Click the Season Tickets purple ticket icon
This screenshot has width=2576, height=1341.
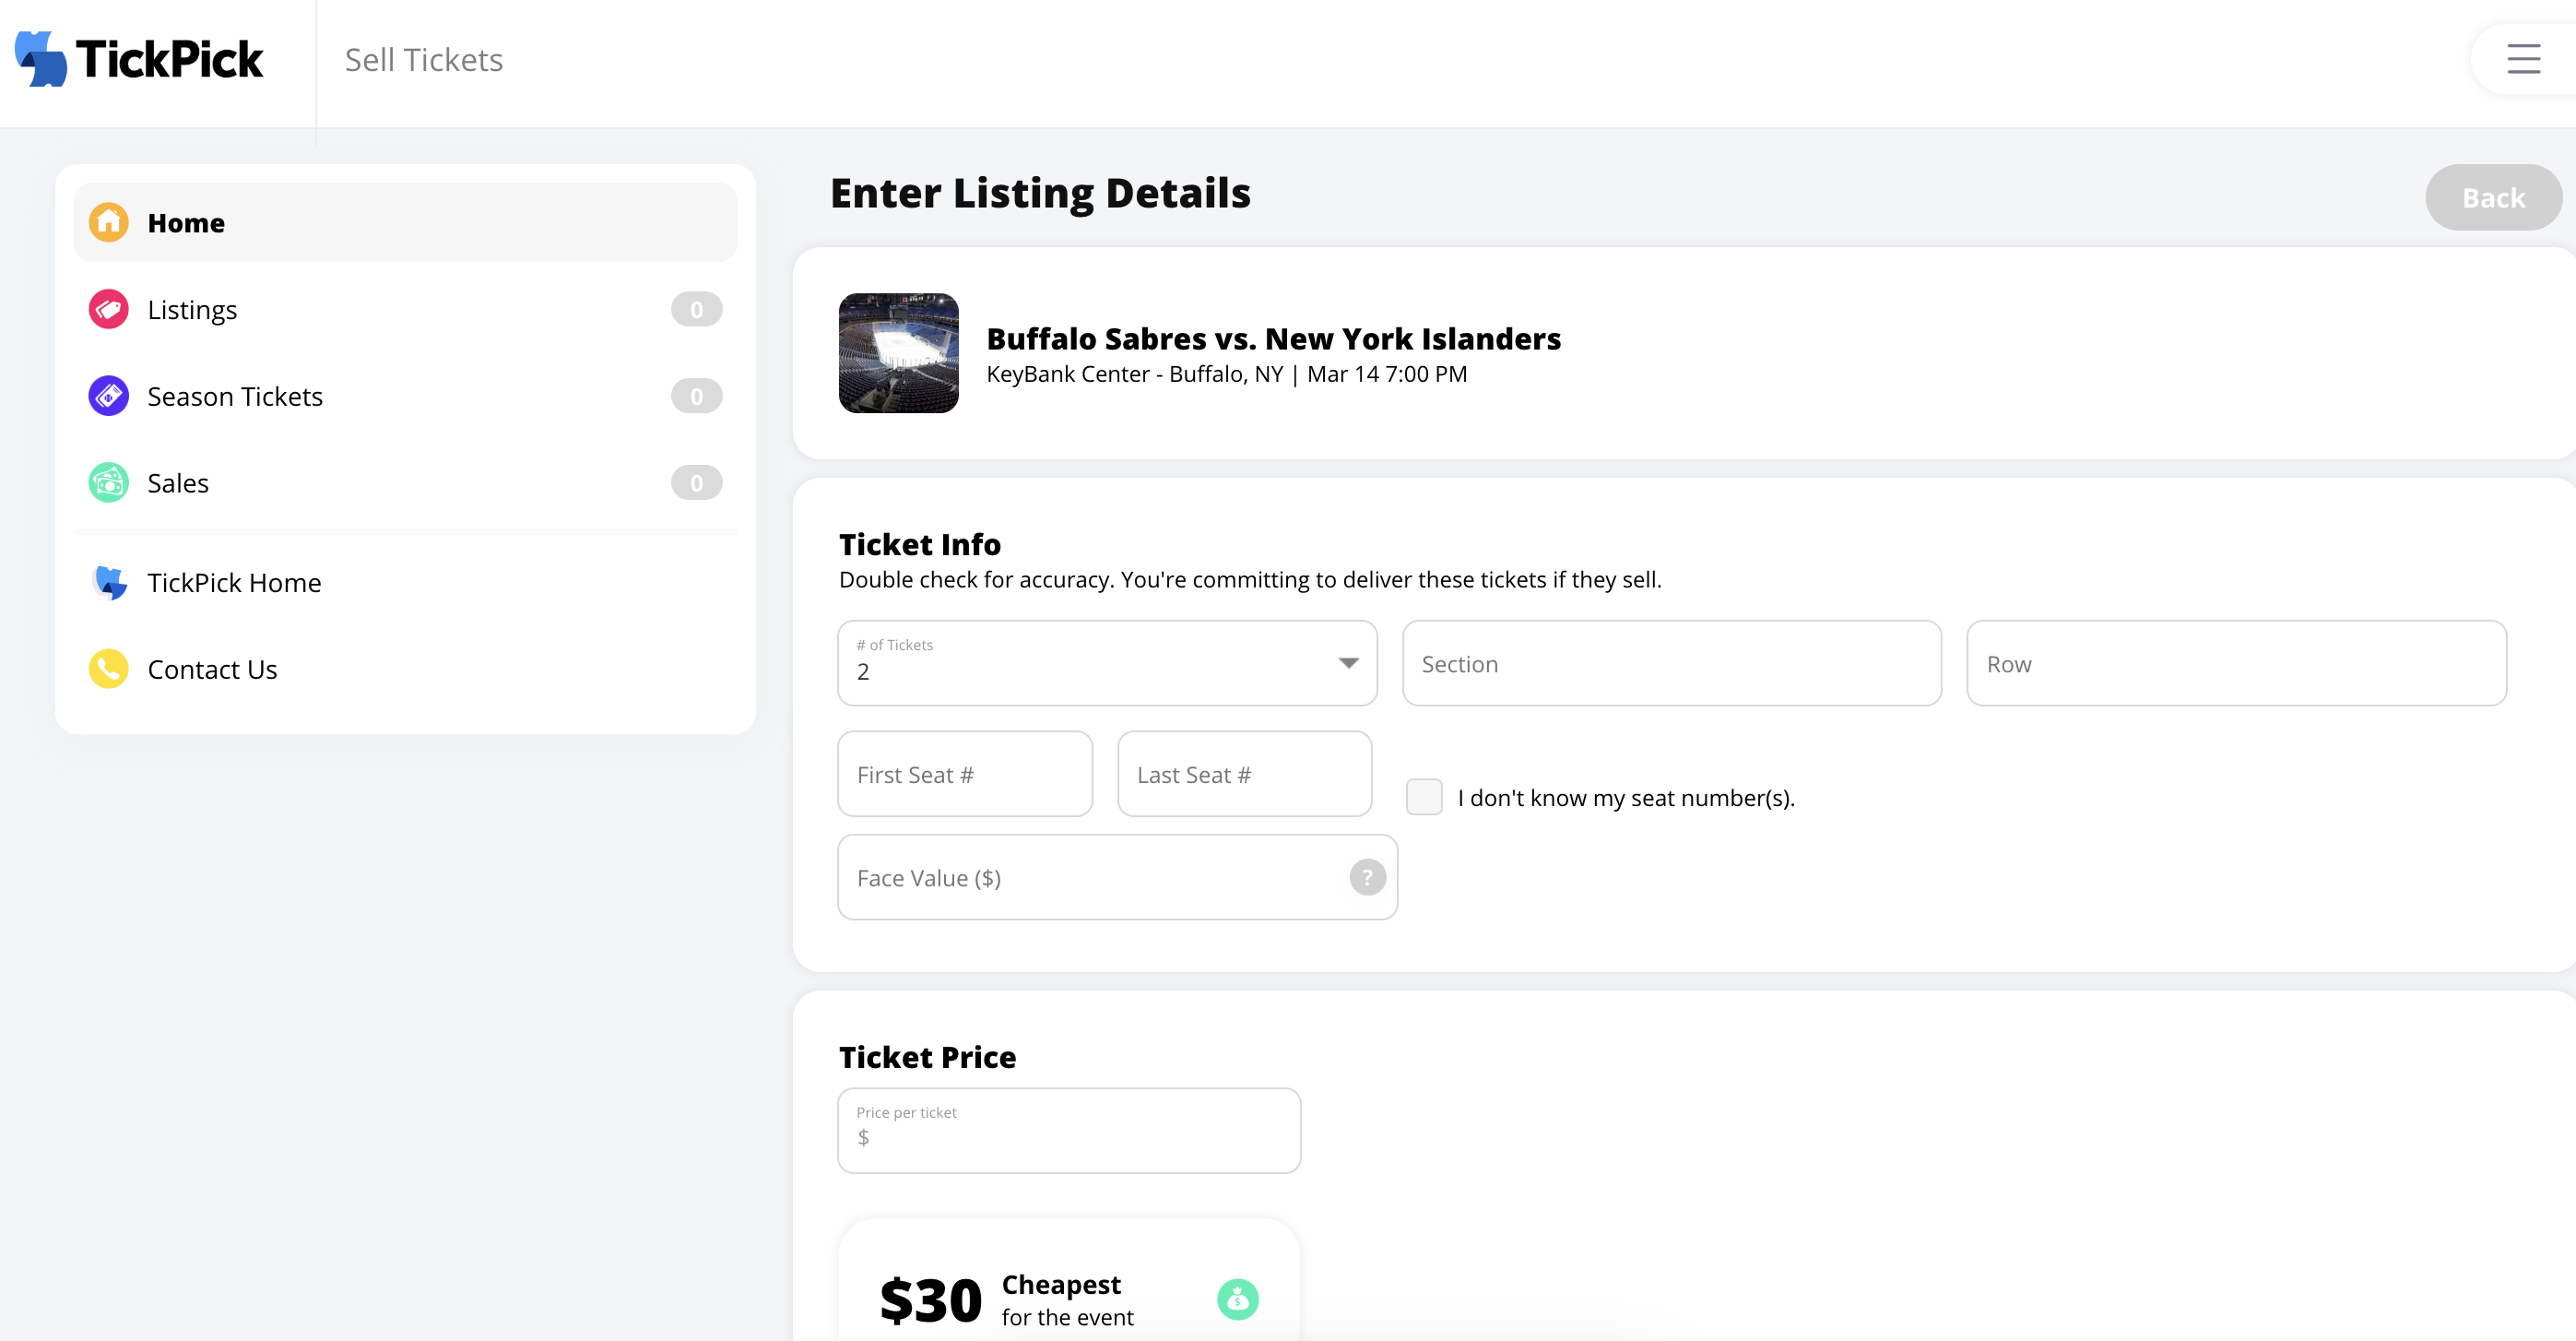107,395
